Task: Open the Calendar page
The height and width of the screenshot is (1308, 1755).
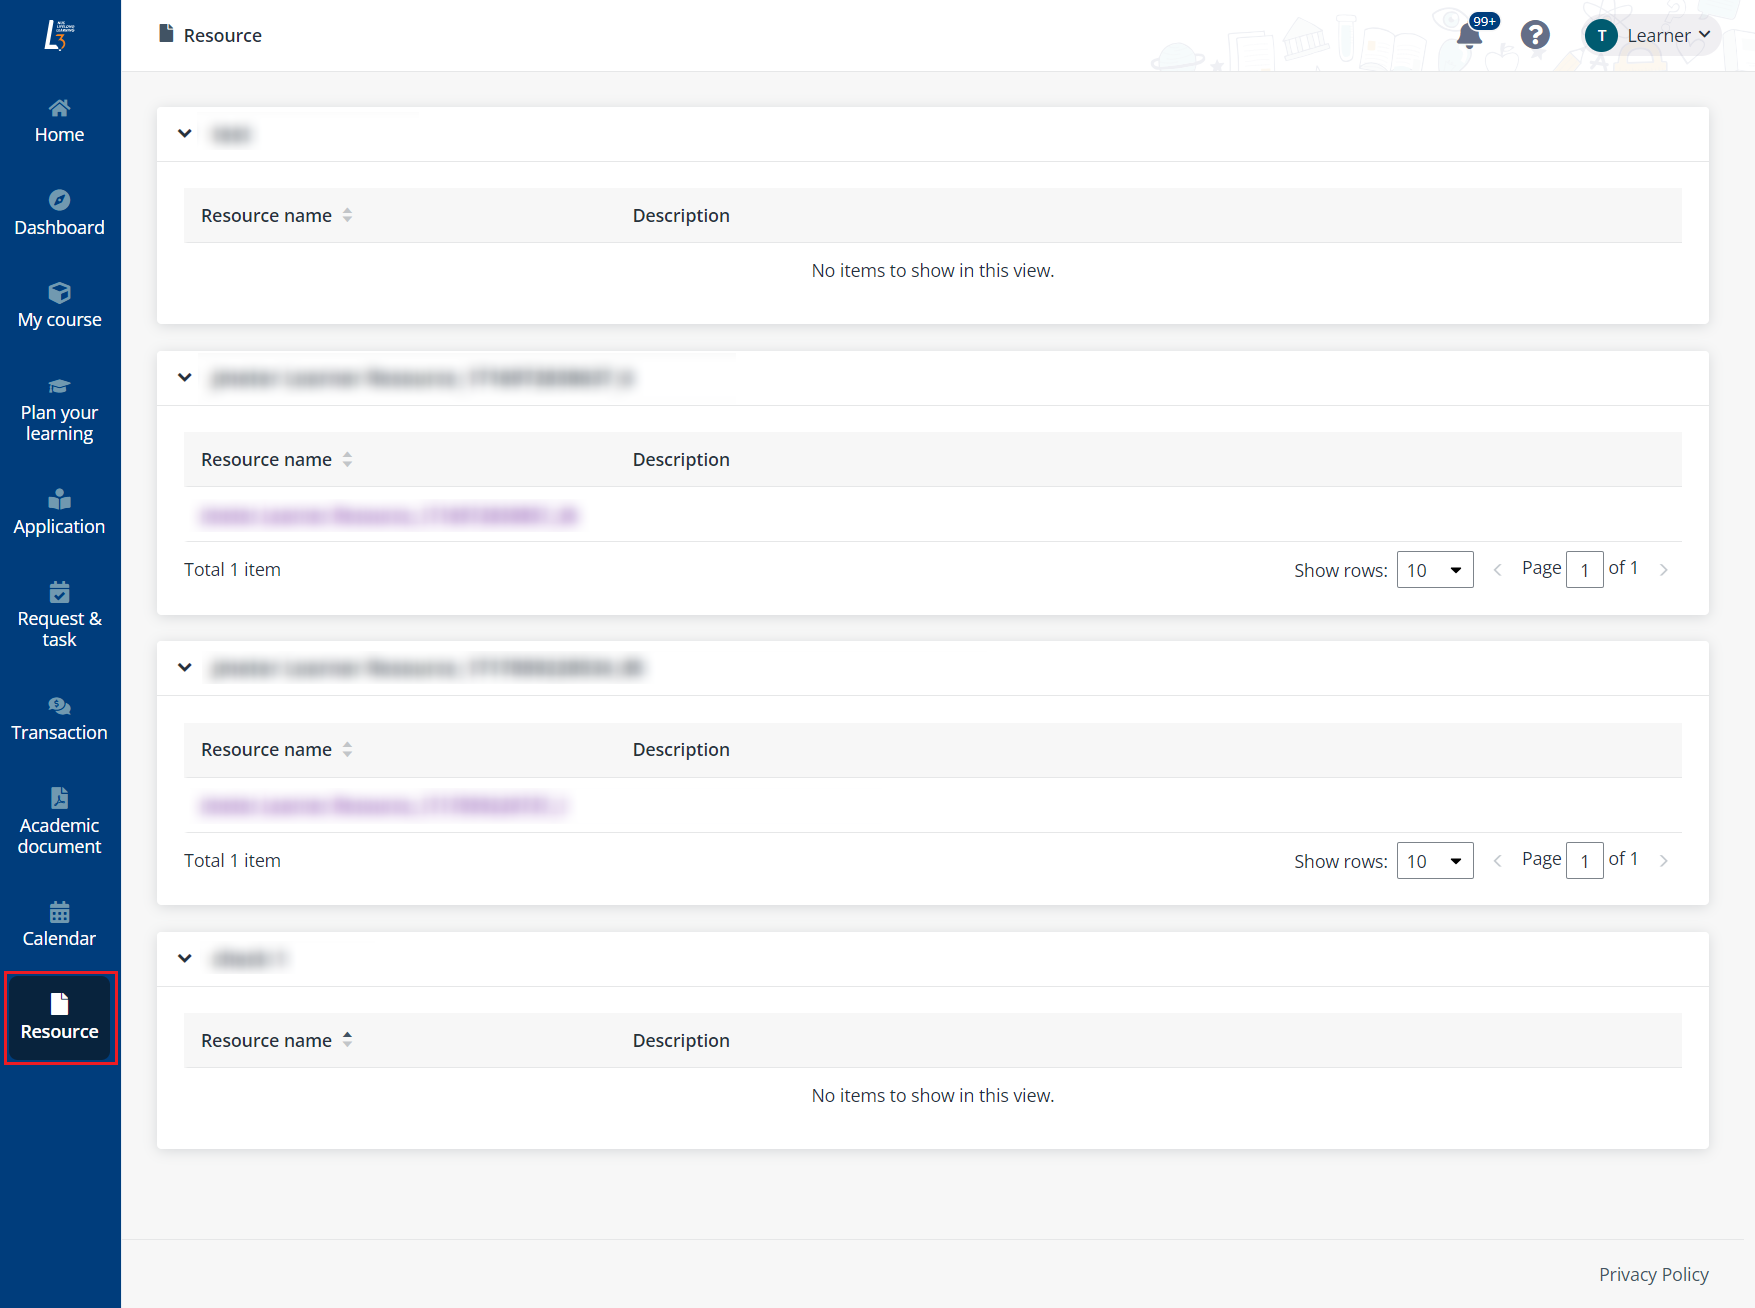Action: 59,925
